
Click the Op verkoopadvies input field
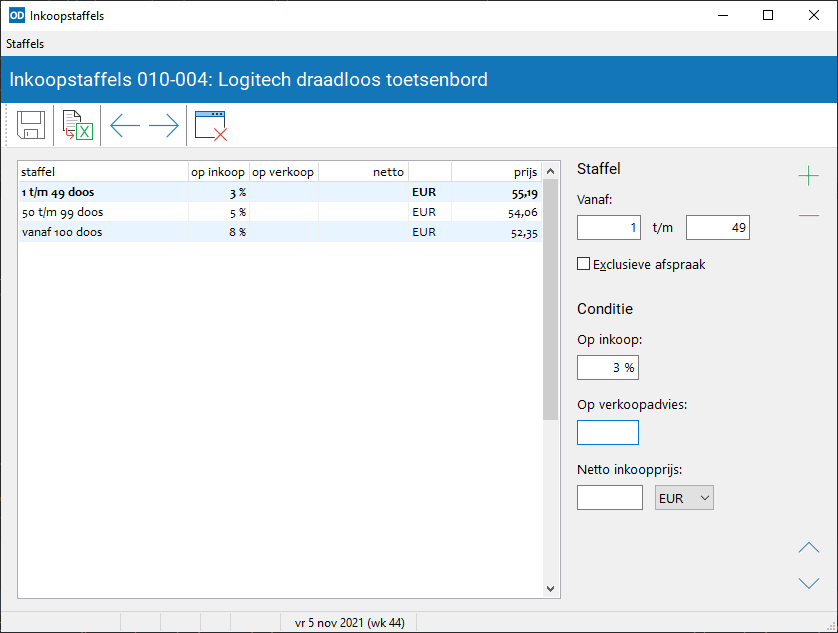click(608, 433)
